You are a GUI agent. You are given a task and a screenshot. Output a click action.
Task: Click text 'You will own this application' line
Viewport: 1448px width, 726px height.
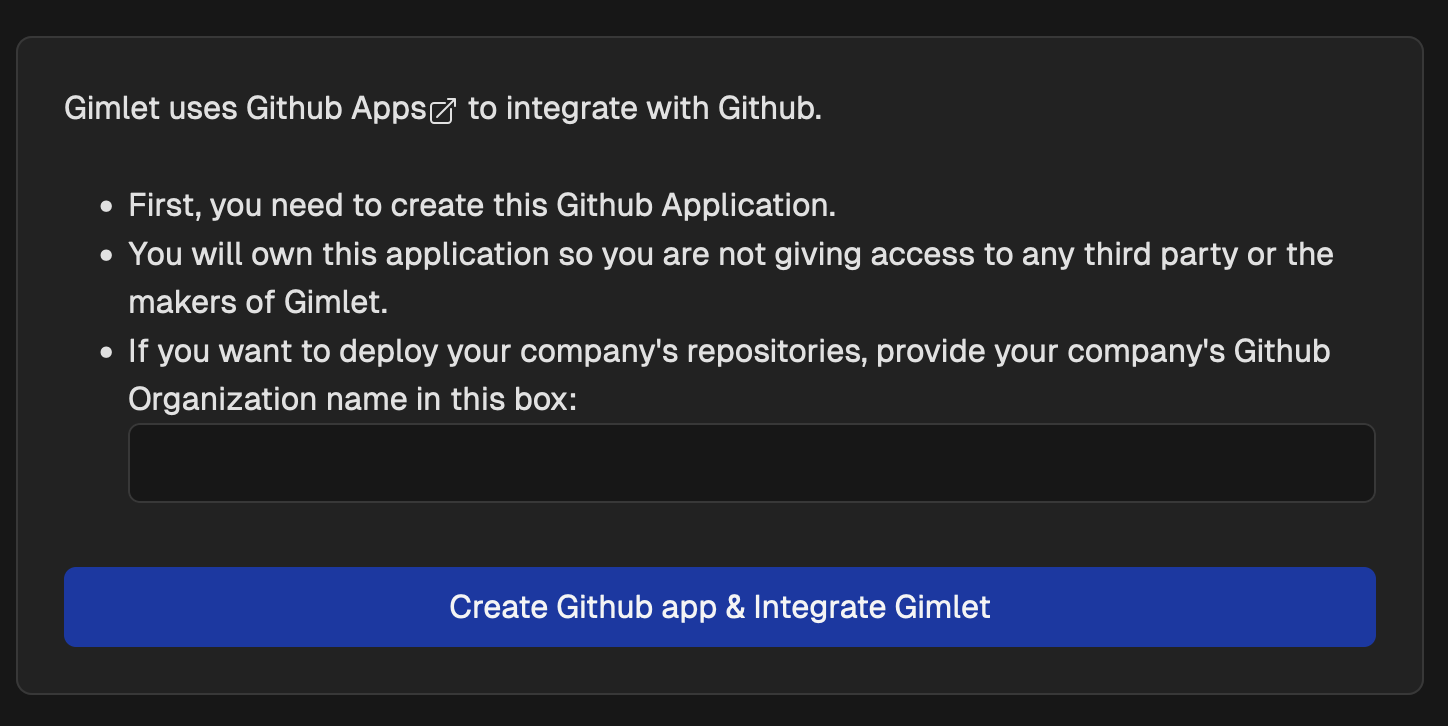coord(731,254)
